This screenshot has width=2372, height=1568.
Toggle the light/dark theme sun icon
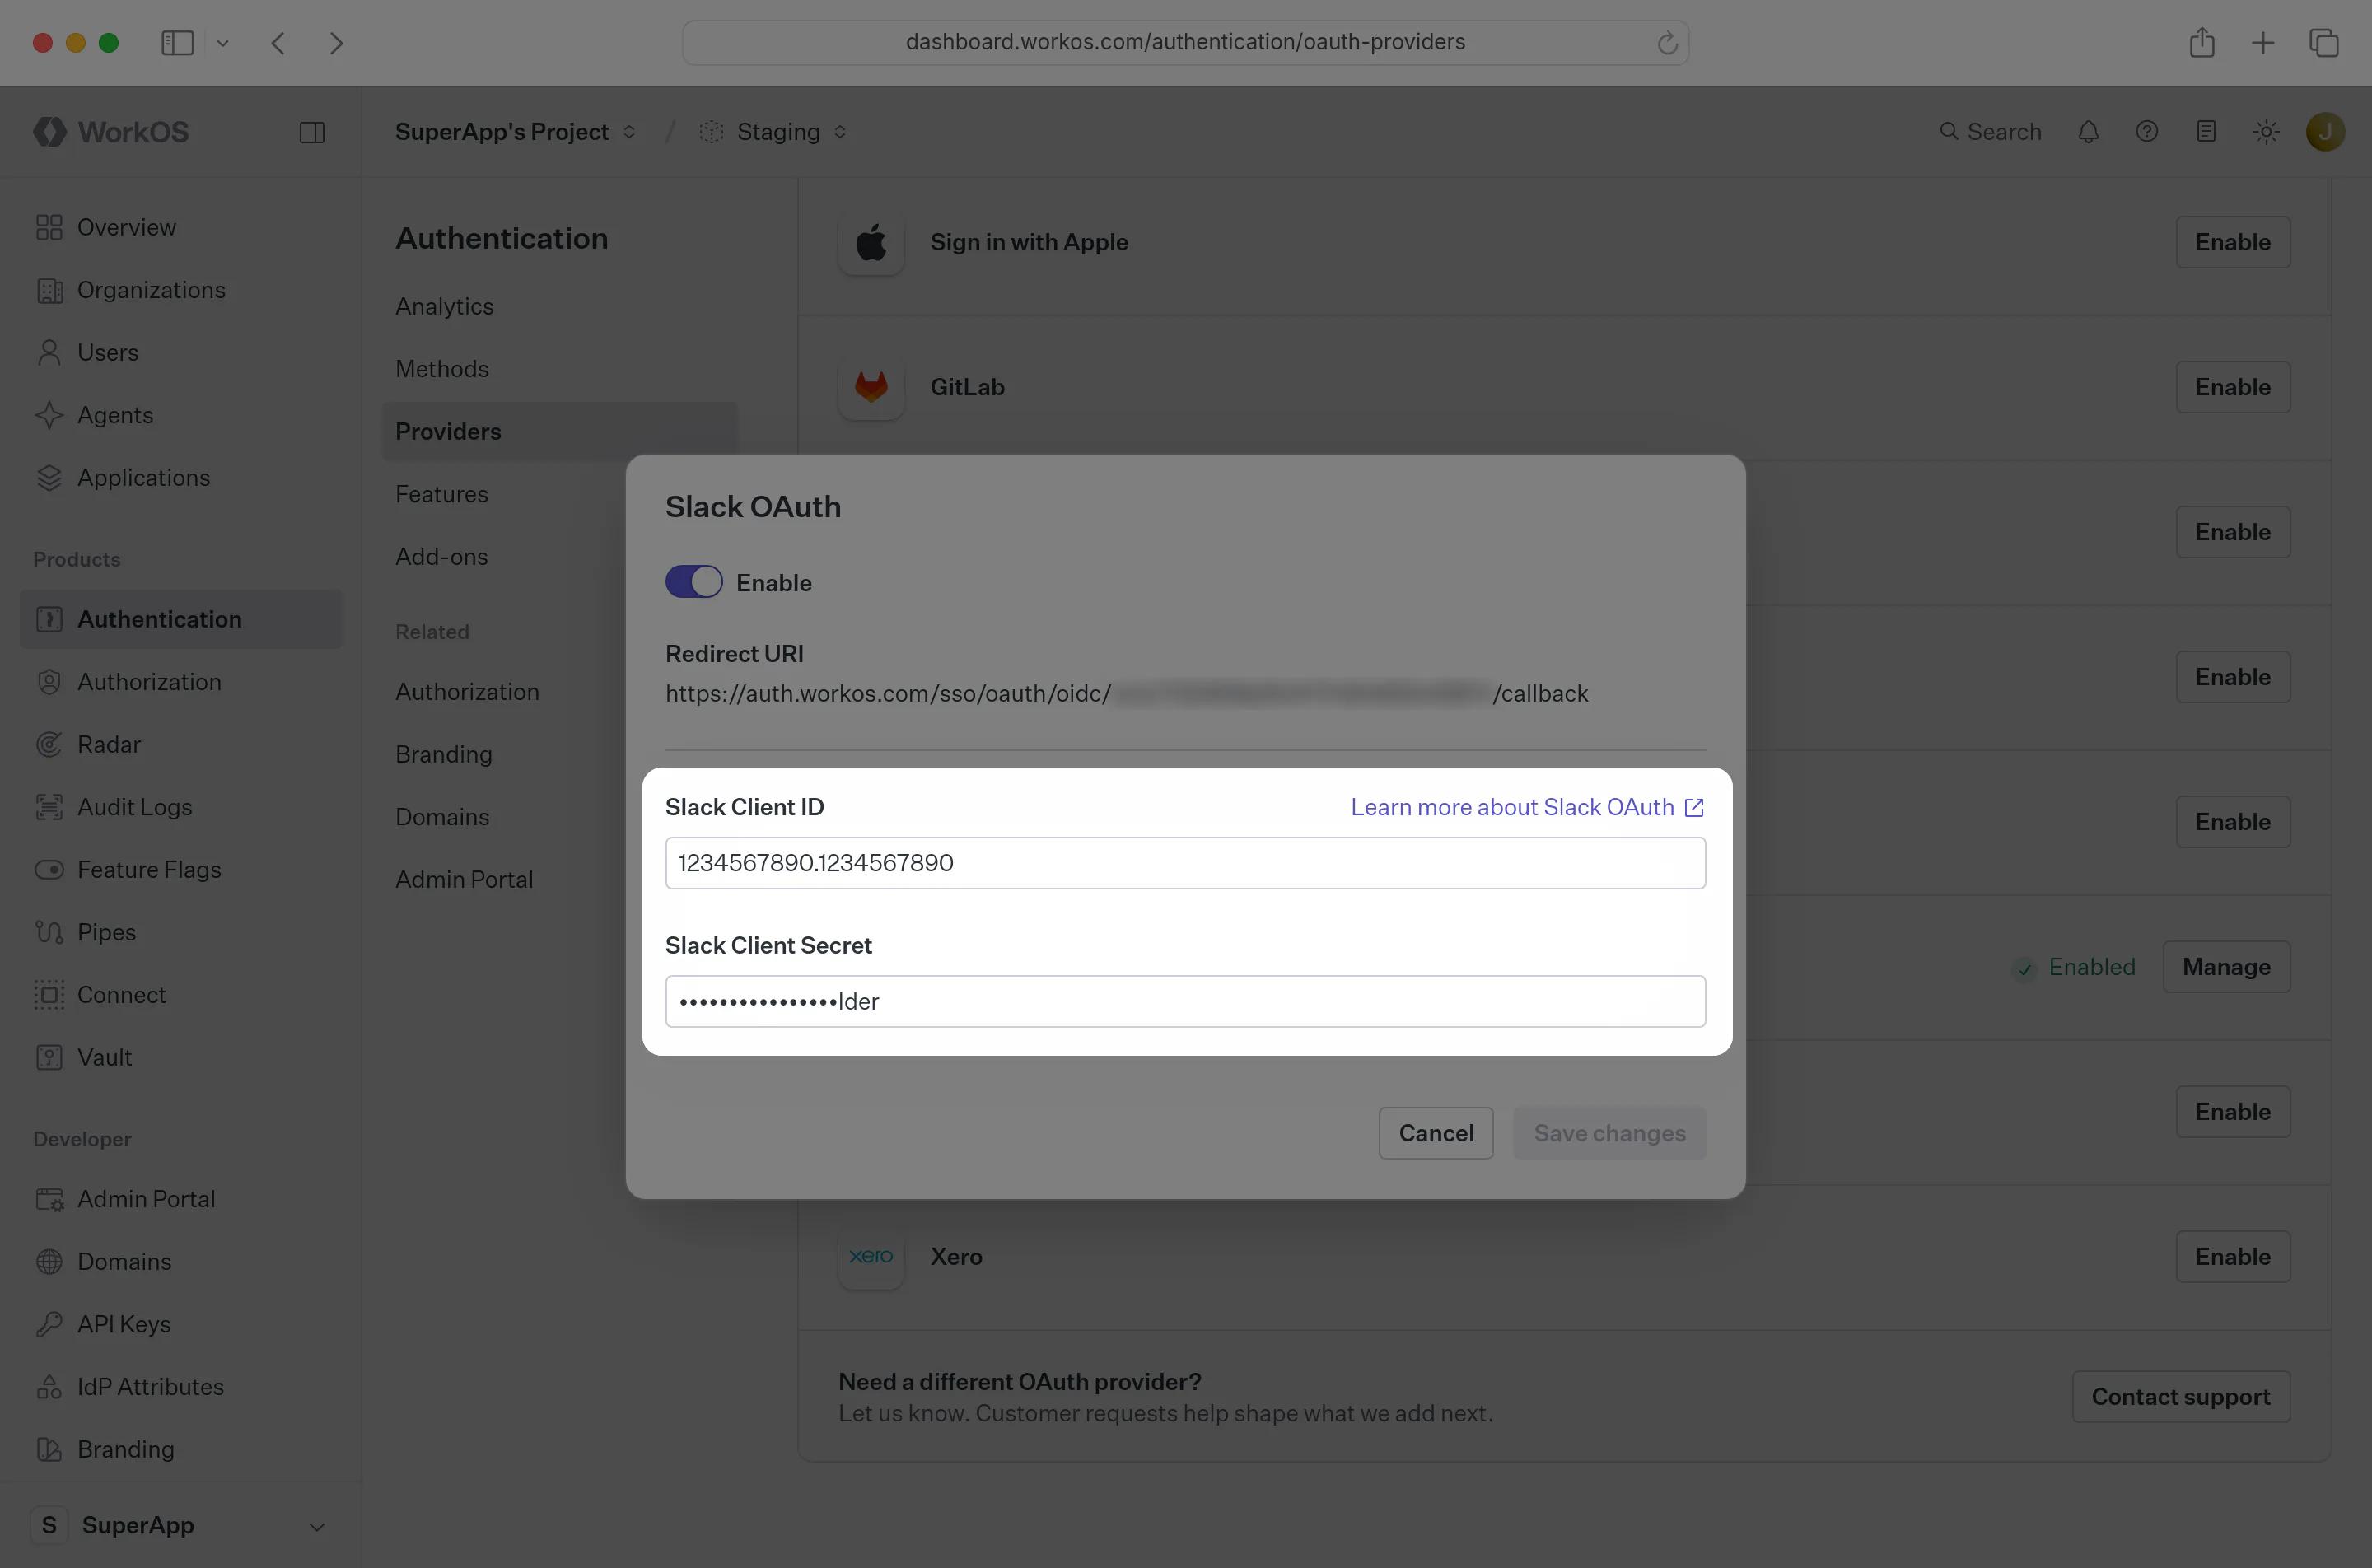(x=2266, y=132)
